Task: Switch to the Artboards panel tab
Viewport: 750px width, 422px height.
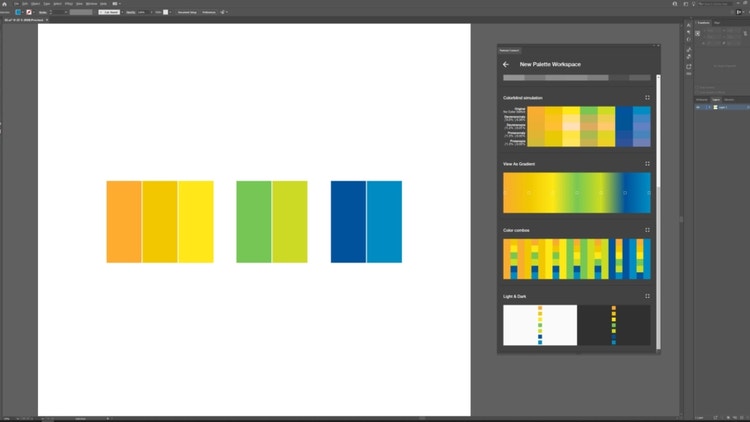Action: [x=702, y=100]
